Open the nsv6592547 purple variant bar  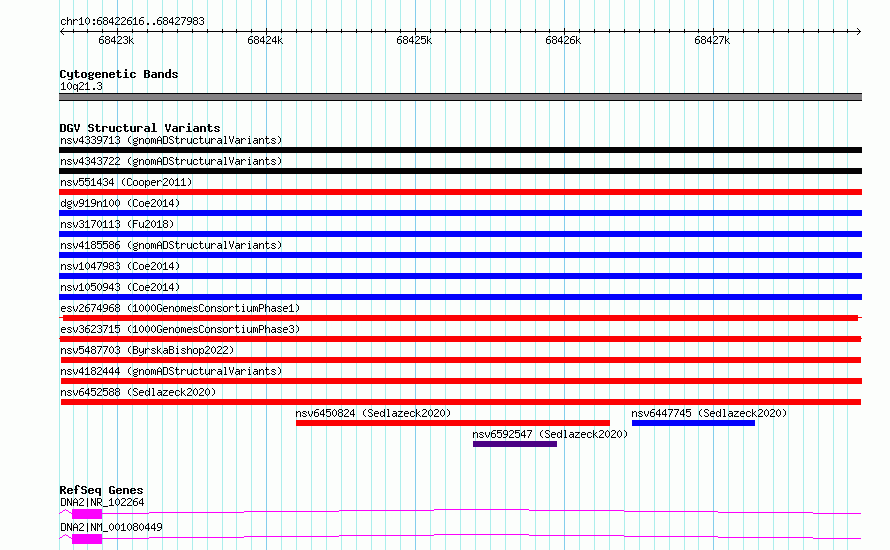coord(515,444)
